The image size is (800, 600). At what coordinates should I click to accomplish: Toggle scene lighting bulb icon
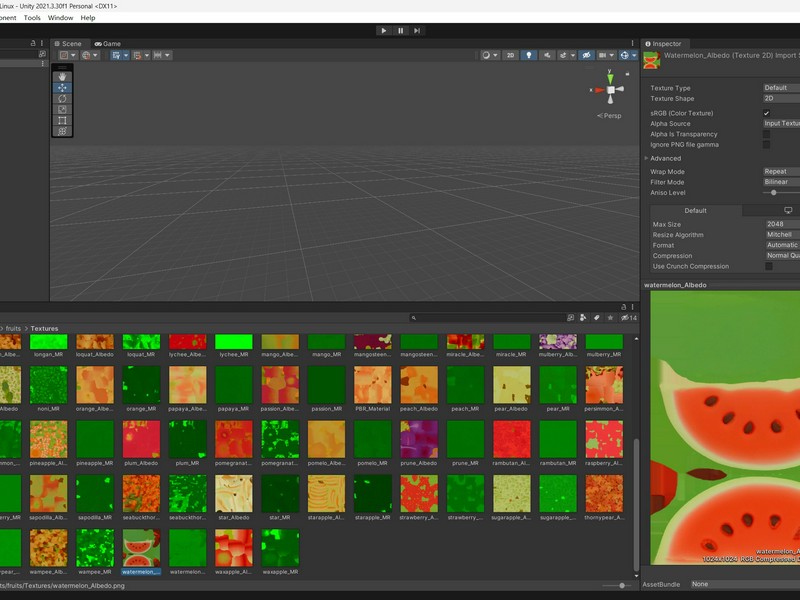coord(529,55)
